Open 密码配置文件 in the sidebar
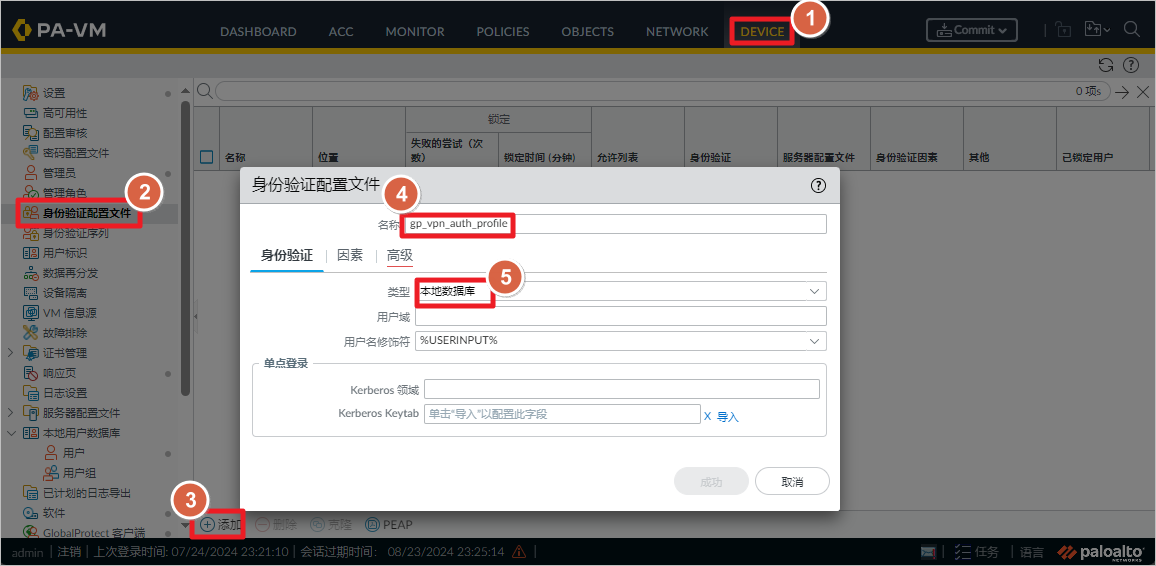Image resolution: width=1156 pixels, height=566 pixels. 76,153
